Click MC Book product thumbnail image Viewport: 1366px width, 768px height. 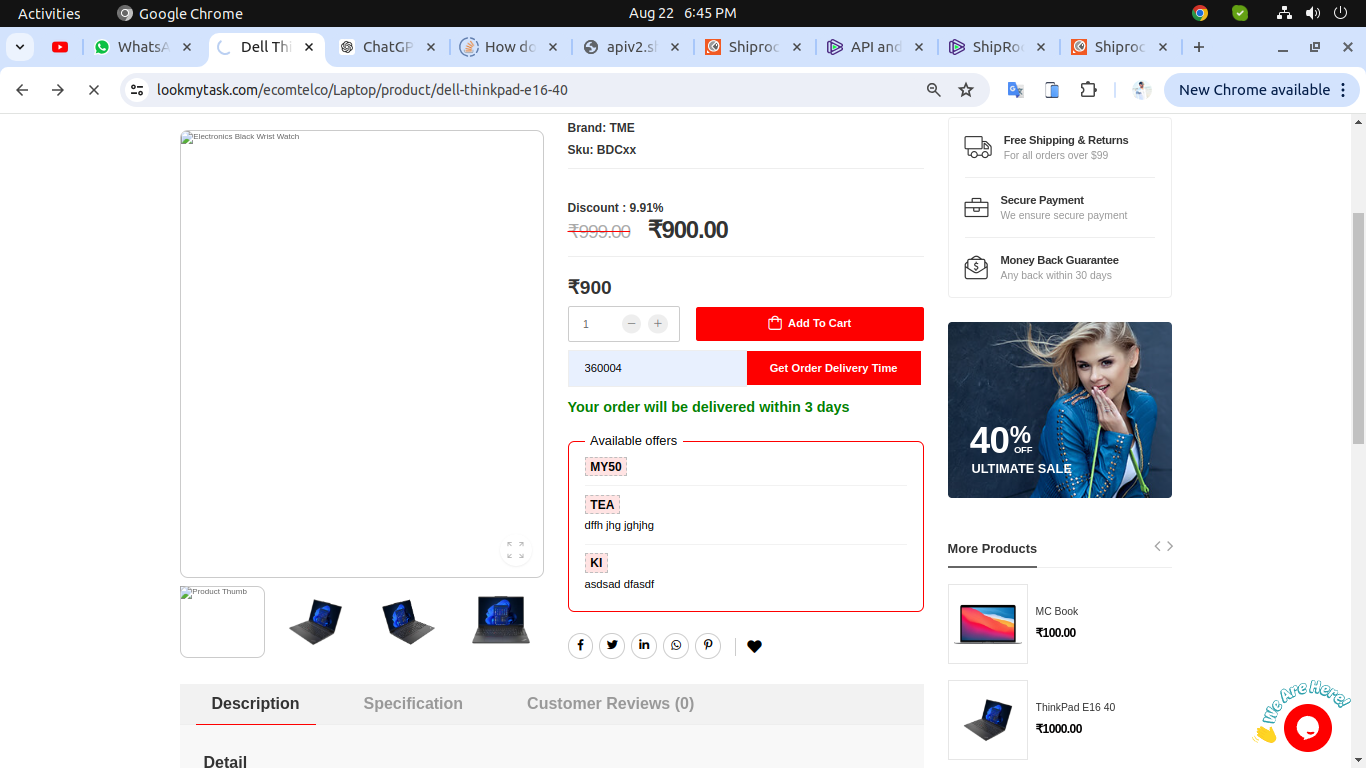pos(988,624)
